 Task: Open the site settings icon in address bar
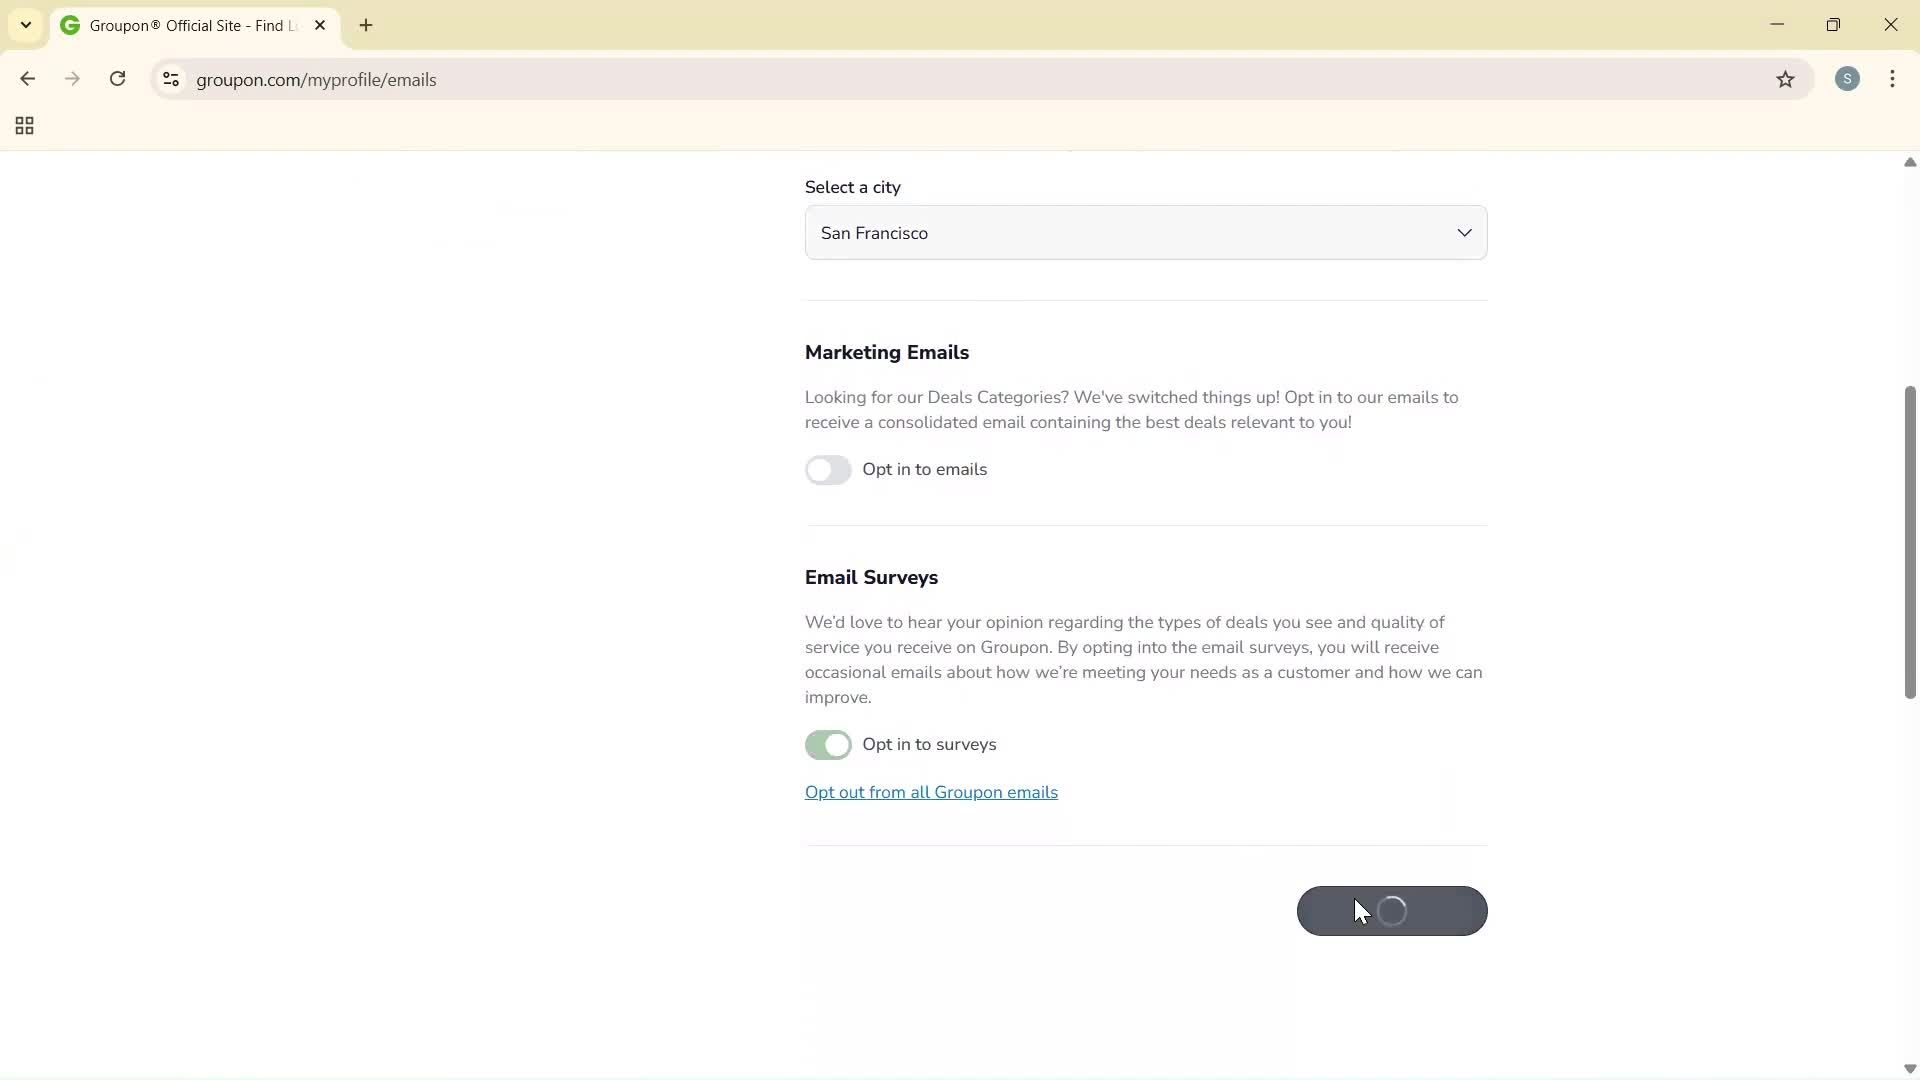click(x=170, y=80)
